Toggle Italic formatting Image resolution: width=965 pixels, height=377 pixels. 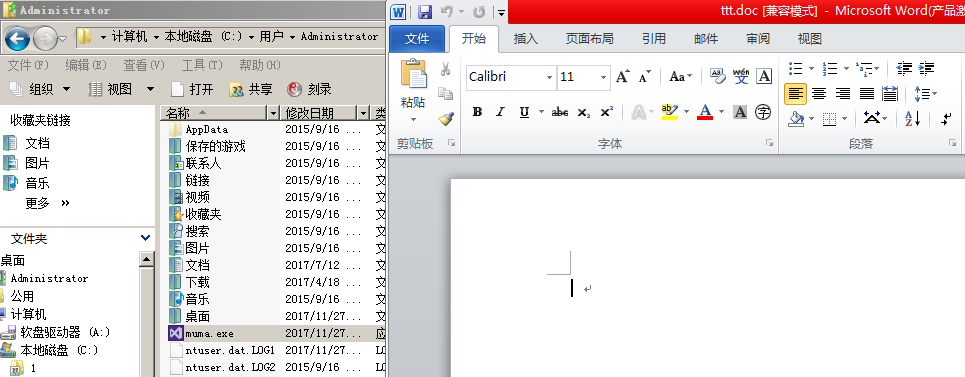[x=500, y=112]
